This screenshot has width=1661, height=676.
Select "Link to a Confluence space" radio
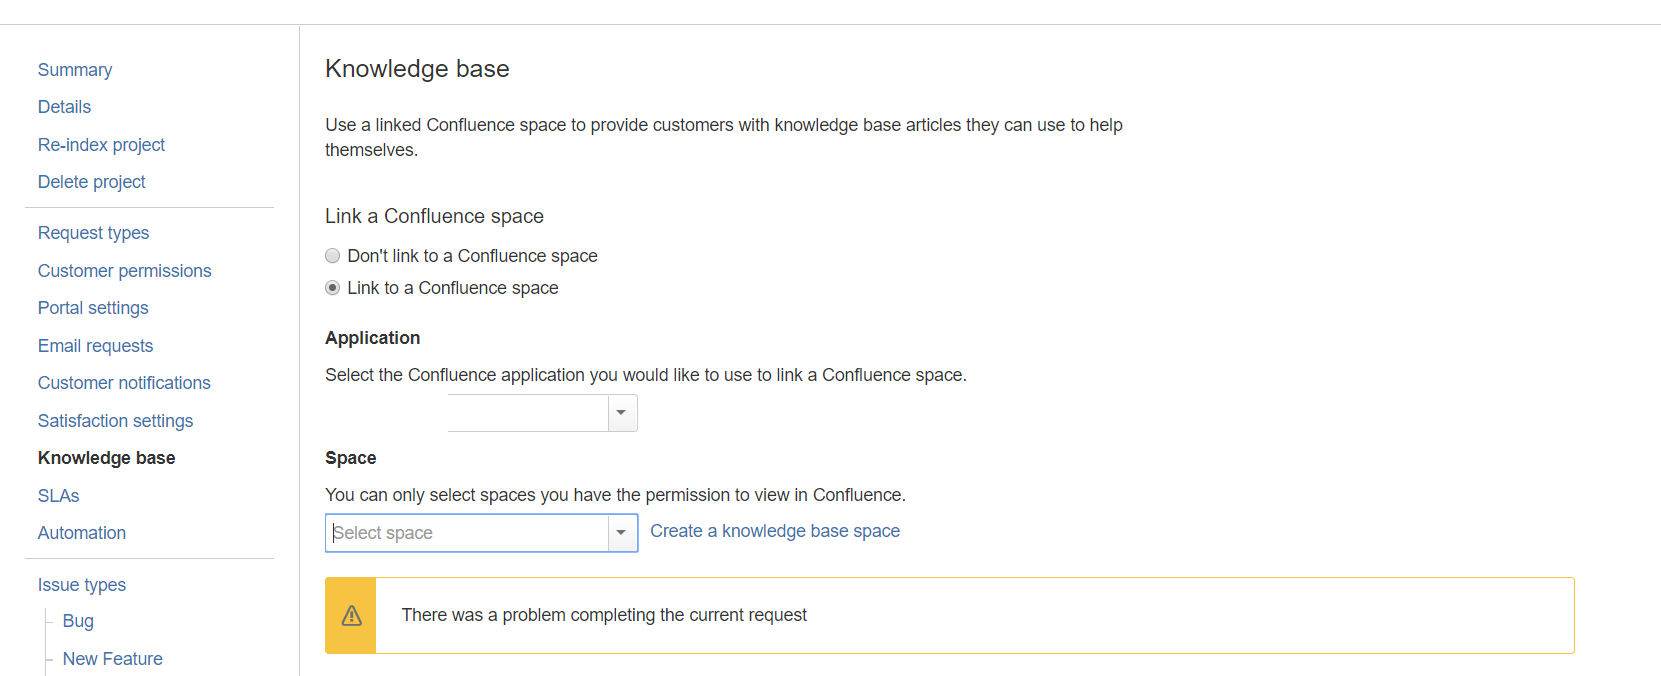pos(333,288)
